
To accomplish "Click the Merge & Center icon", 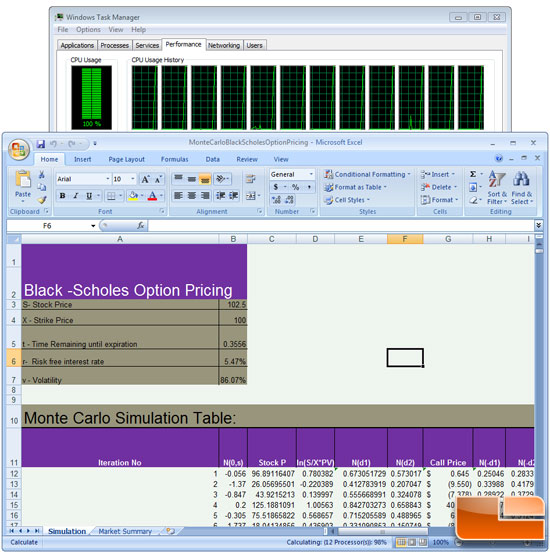I will coord(250,196).
